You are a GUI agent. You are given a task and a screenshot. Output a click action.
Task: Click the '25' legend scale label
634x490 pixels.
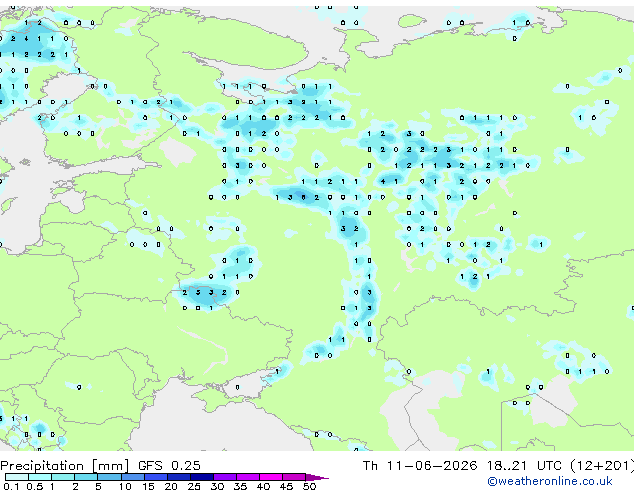tap(194, 486)
